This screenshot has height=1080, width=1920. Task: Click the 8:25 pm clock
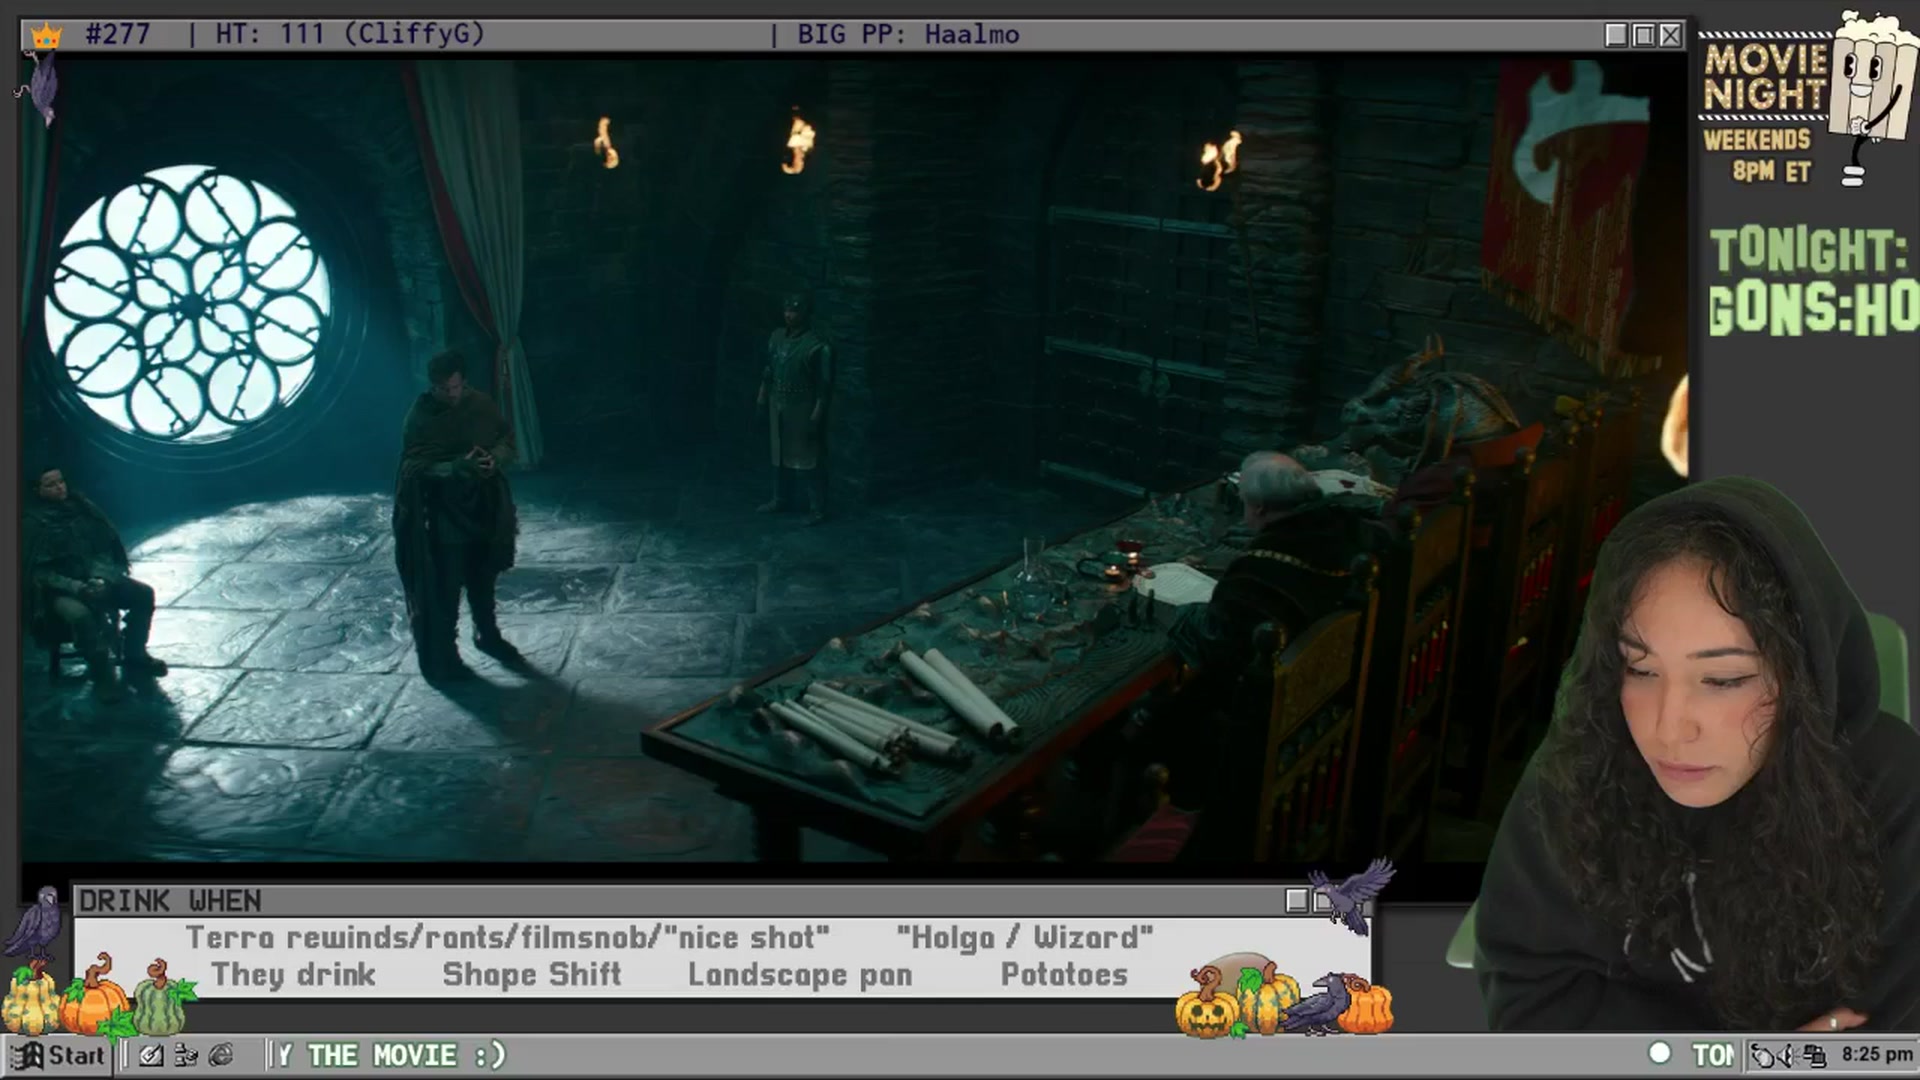(x=1876, y=1054)
